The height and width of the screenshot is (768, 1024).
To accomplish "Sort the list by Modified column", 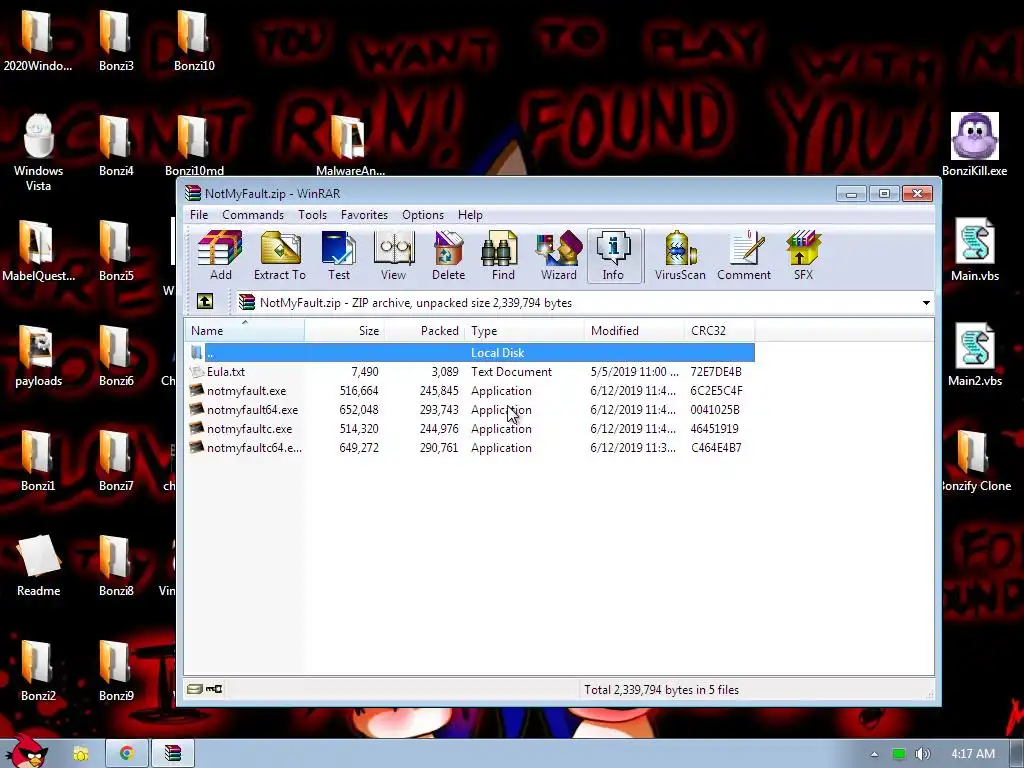I will tap(634, 330).
